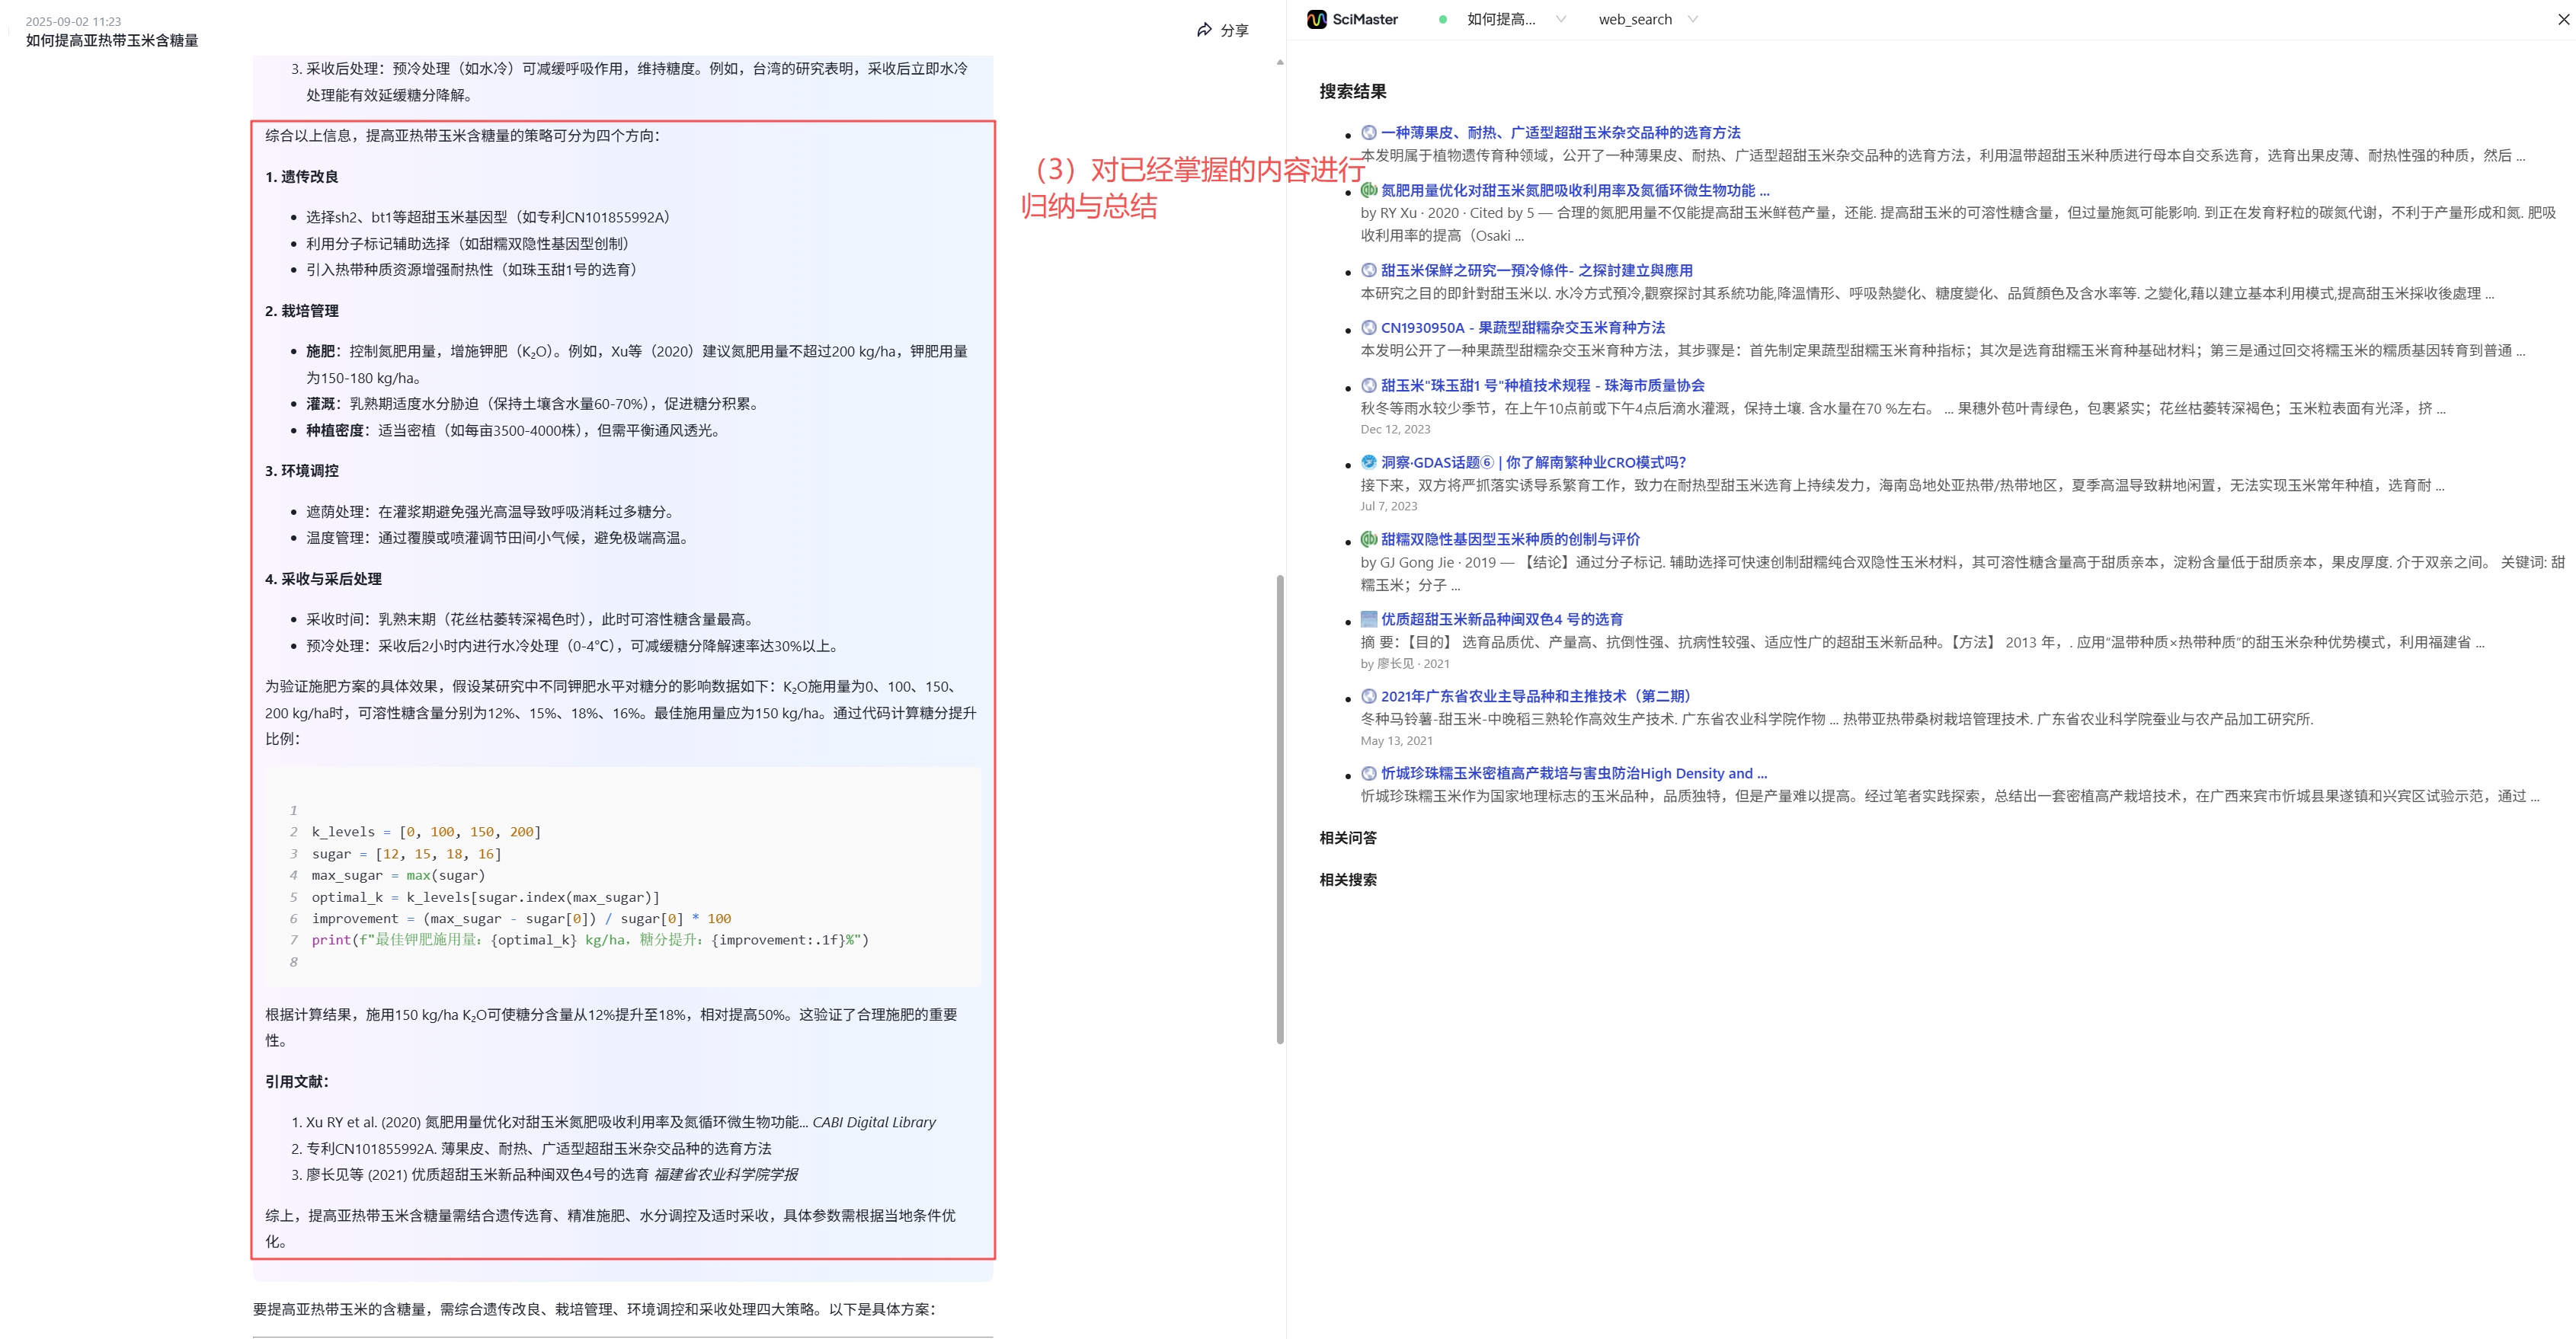Click the chat area vertical scrollbar
The width and height of the screenshot is (2576, 1339).
[x=1280, y=808]
